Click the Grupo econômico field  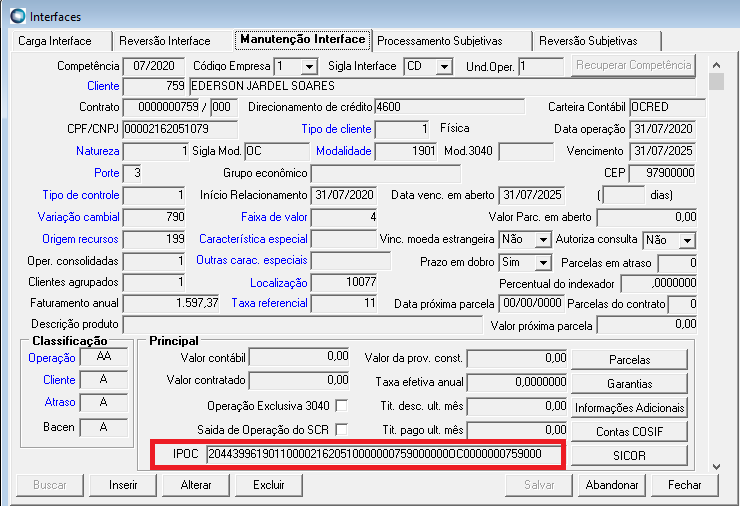(386, 173)
